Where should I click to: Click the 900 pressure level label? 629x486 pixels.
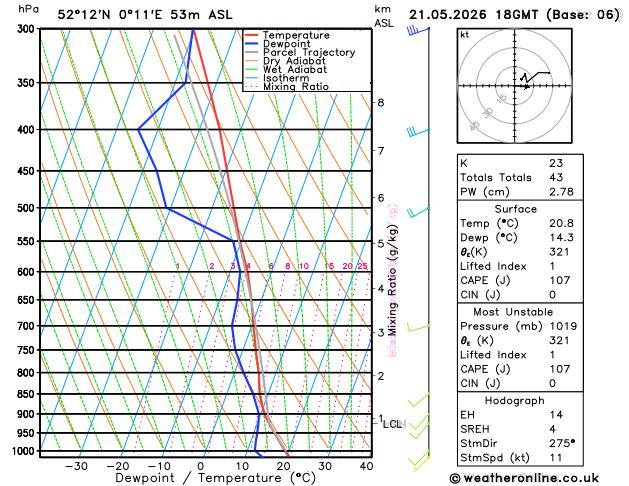(28, 414)
